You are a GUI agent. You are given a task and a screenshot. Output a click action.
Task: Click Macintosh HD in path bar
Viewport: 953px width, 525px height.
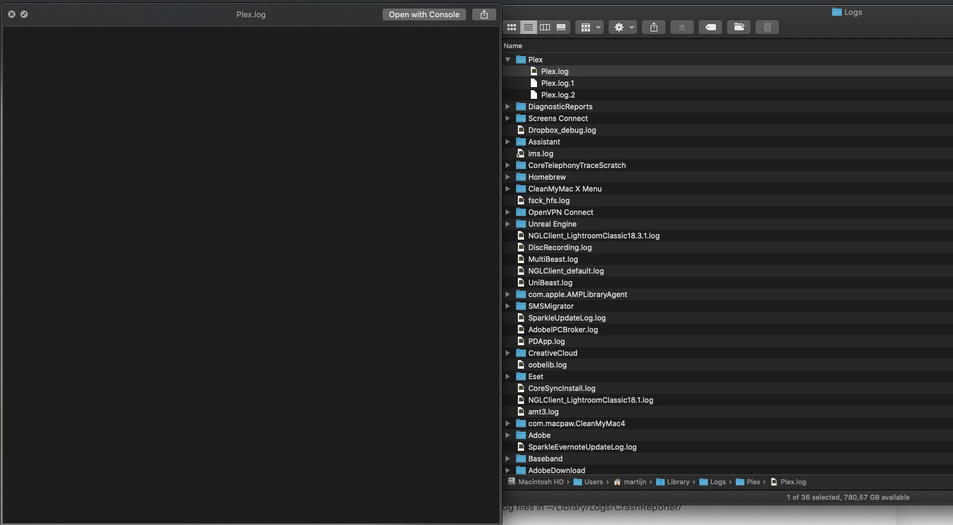coord(536,482)
